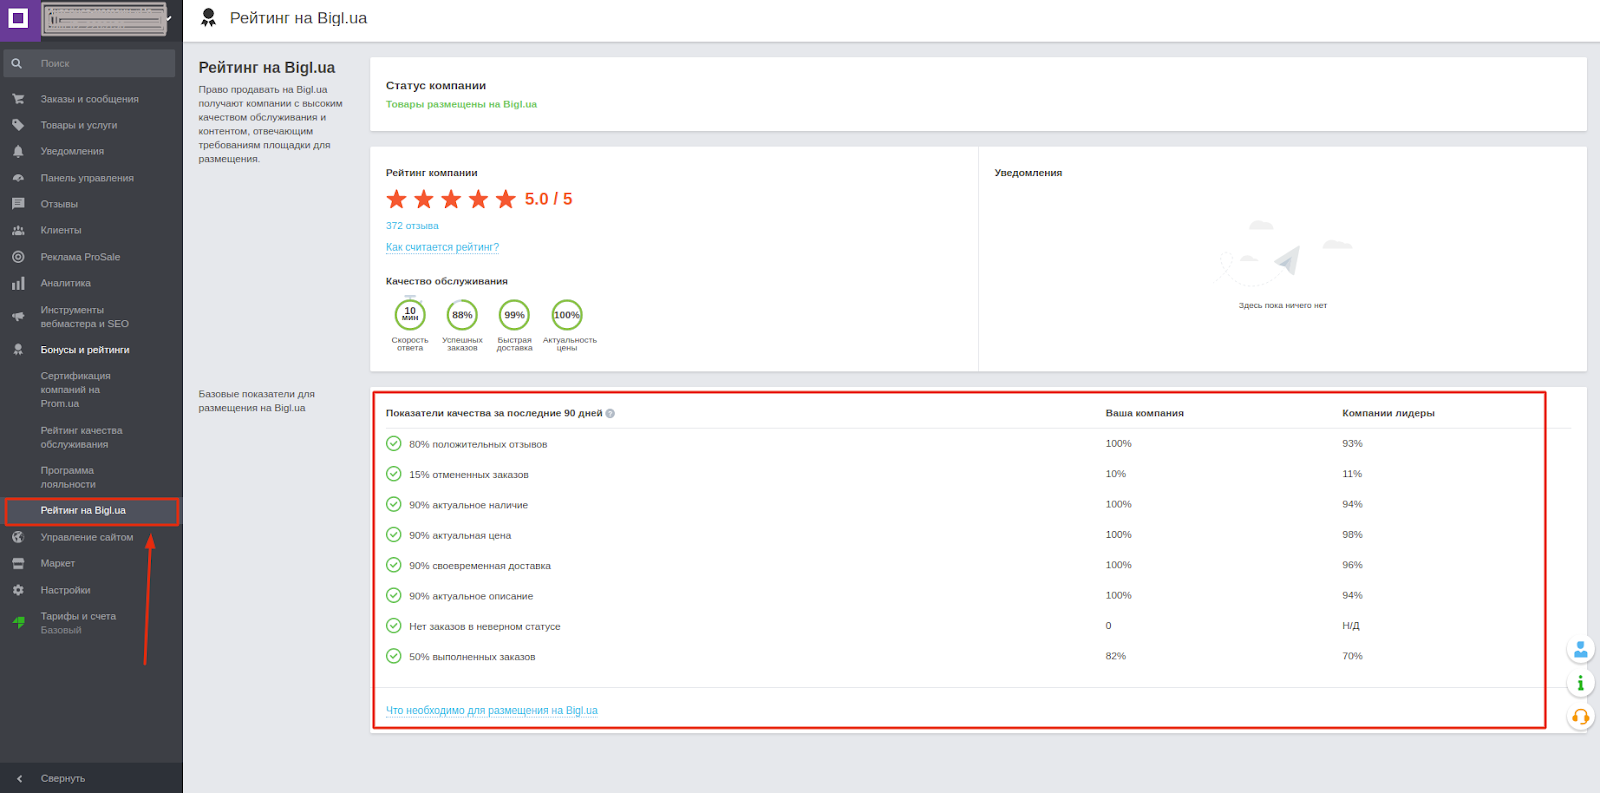Click the ProSale advertising target icon
This screenshot has height=793, width=1600.
click(x=18, y=257)
